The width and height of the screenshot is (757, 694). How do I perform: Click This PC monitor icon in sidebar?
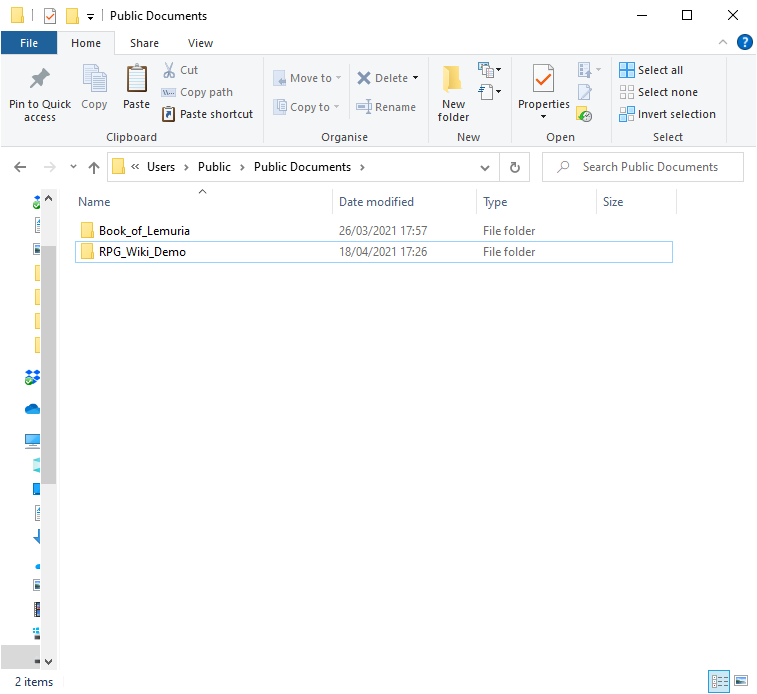32,441
